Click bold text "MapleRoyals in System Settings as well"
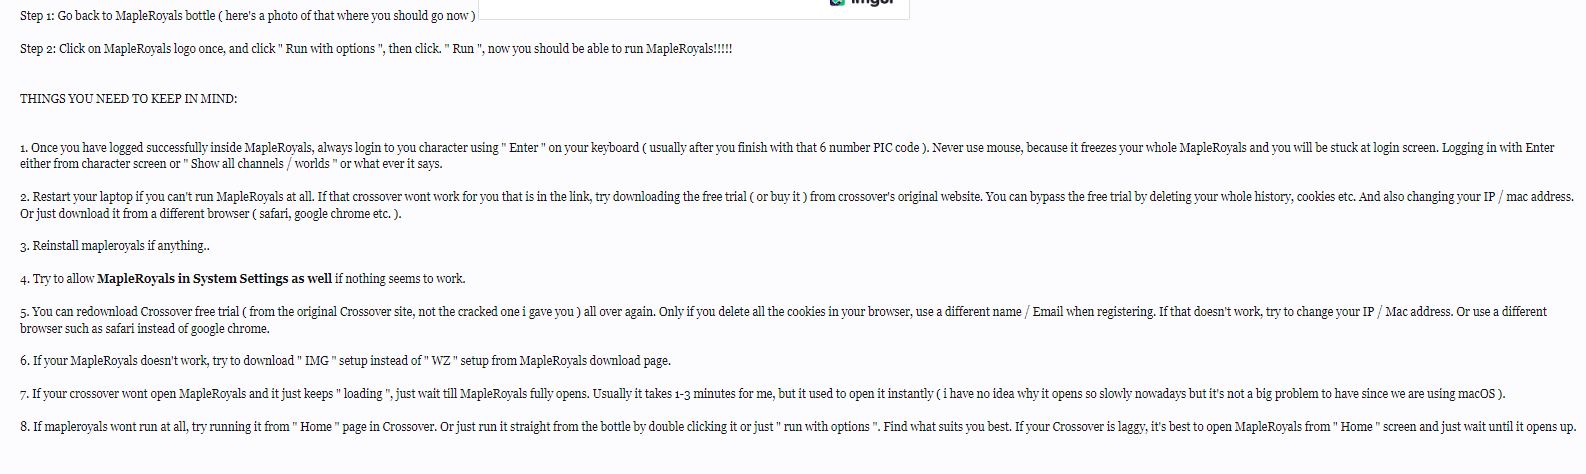The height and width of the screenshot is (474, 1586). tap(214, 279)
